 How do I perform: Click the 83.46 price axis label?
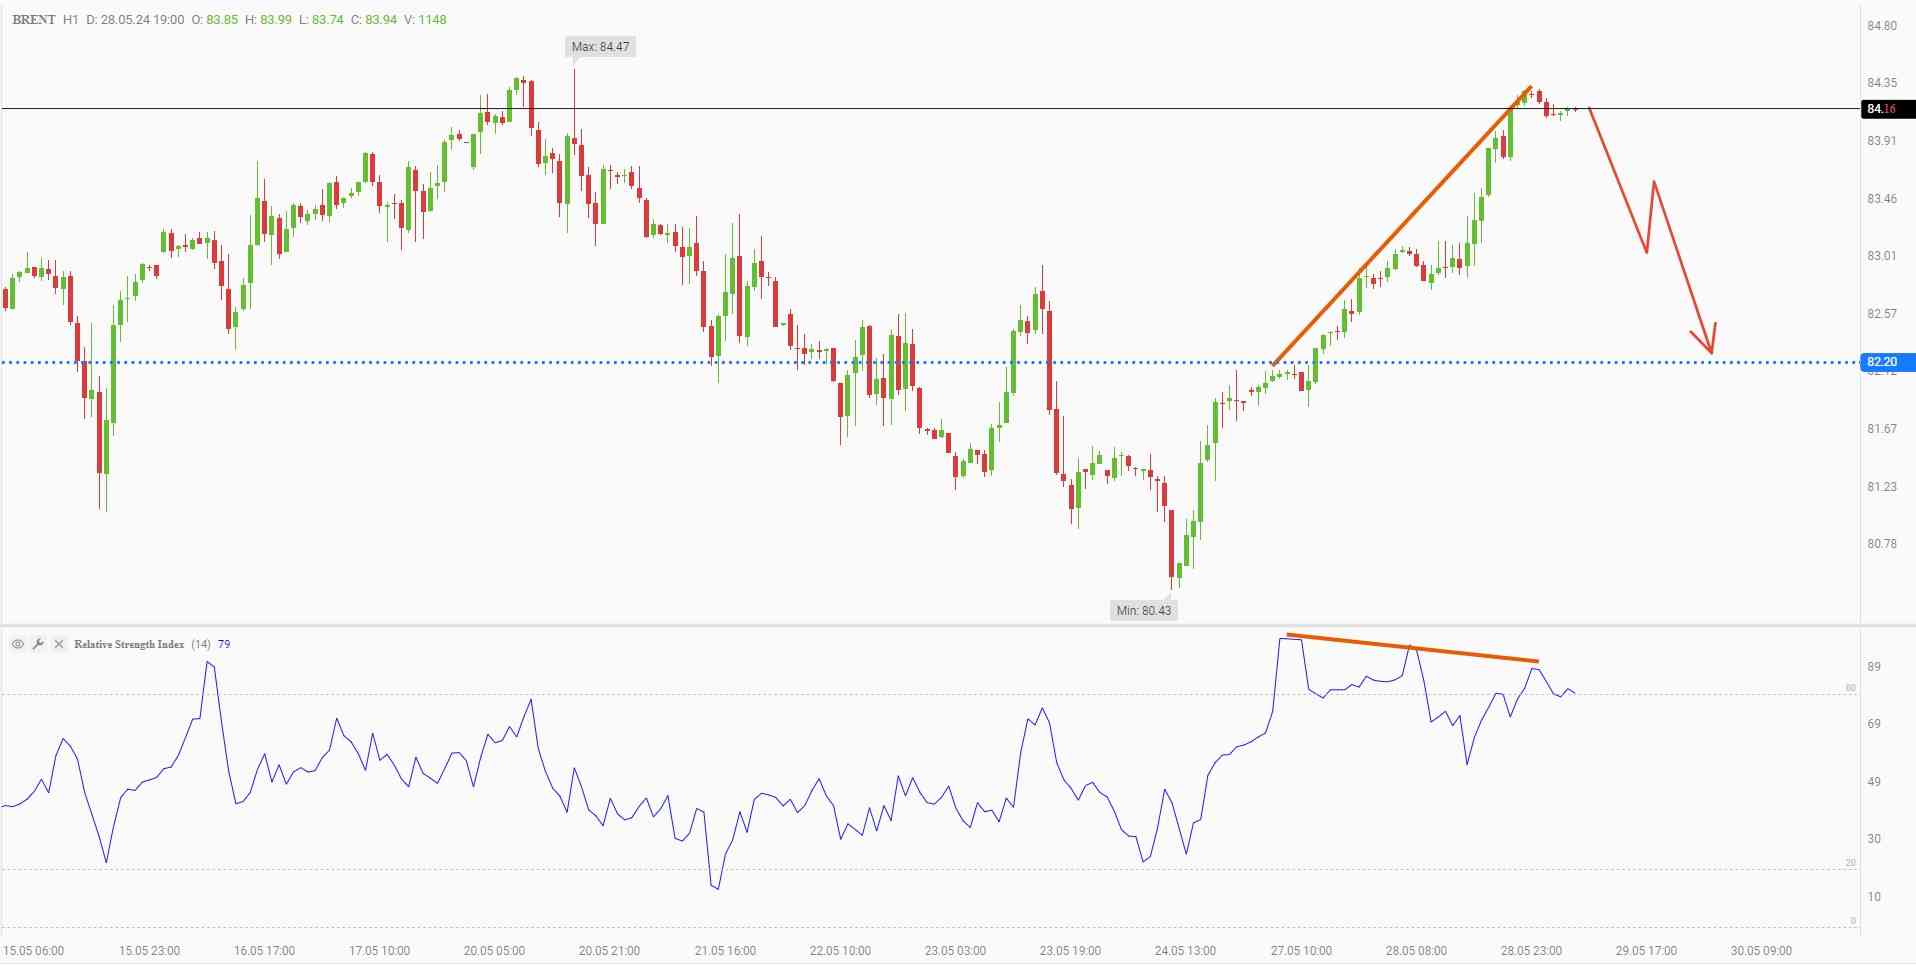click(x=1881, y=199)
